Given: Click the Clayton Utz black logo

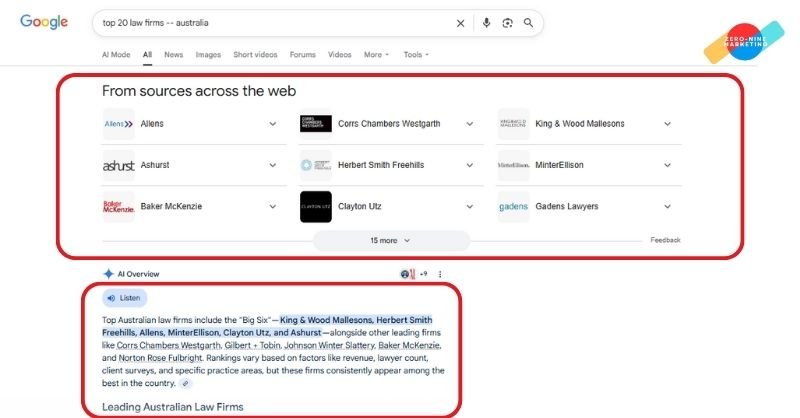Looking at the screenshot, I should pos(316,207).
